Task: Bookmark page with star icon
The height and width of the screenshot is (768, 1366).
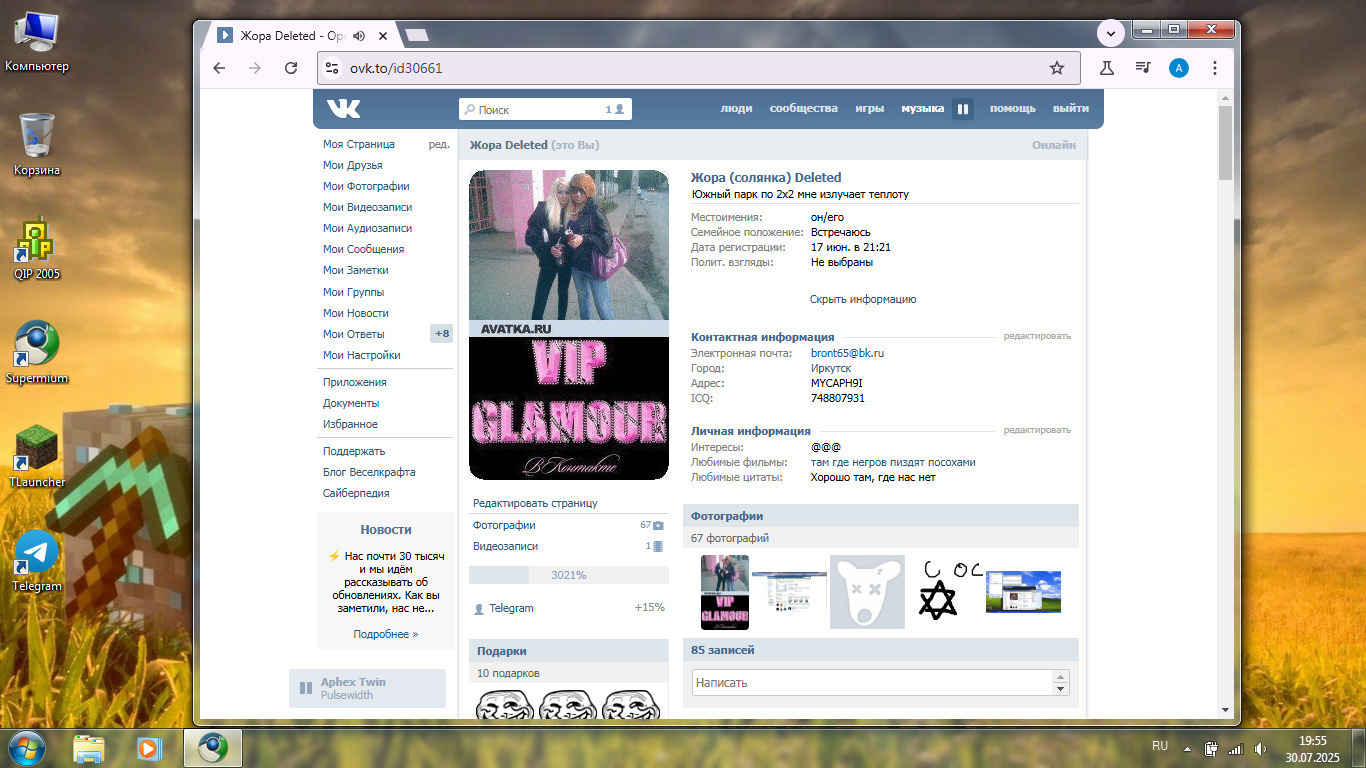Action: [1056, 68]
